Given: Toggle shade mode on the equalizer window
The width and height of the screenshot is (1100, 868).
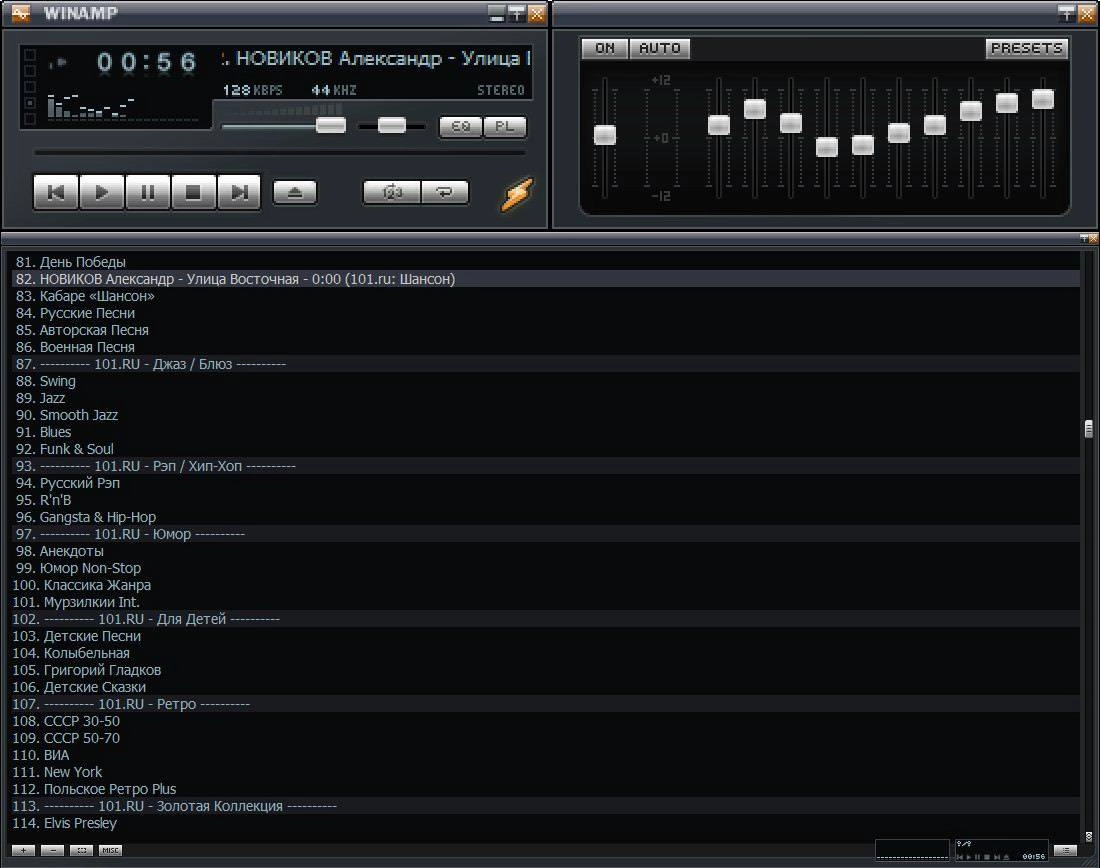Looking at the screenshot, I should click(1066, 13).
